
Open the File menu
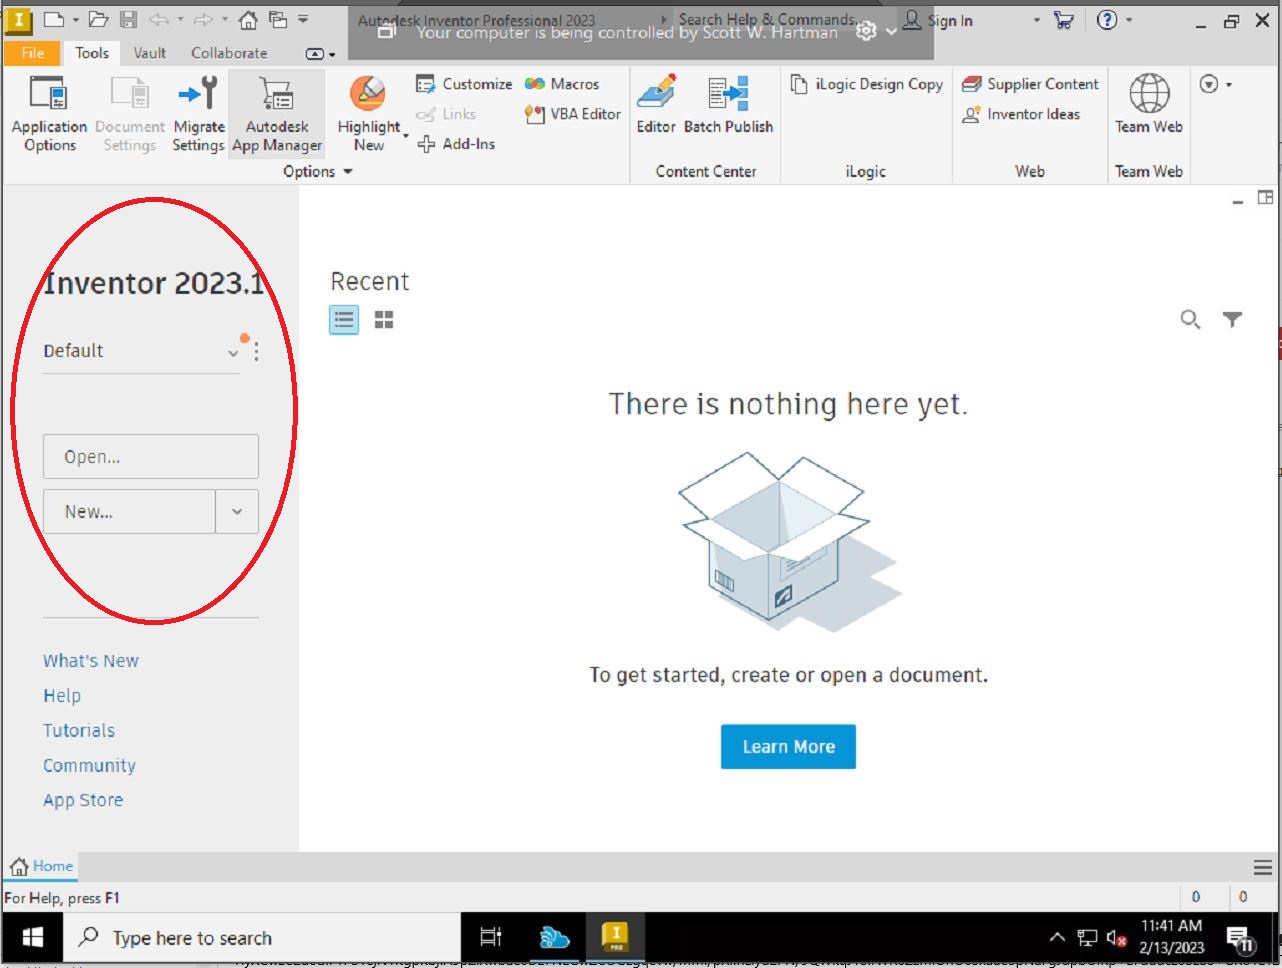pos(31,53)
